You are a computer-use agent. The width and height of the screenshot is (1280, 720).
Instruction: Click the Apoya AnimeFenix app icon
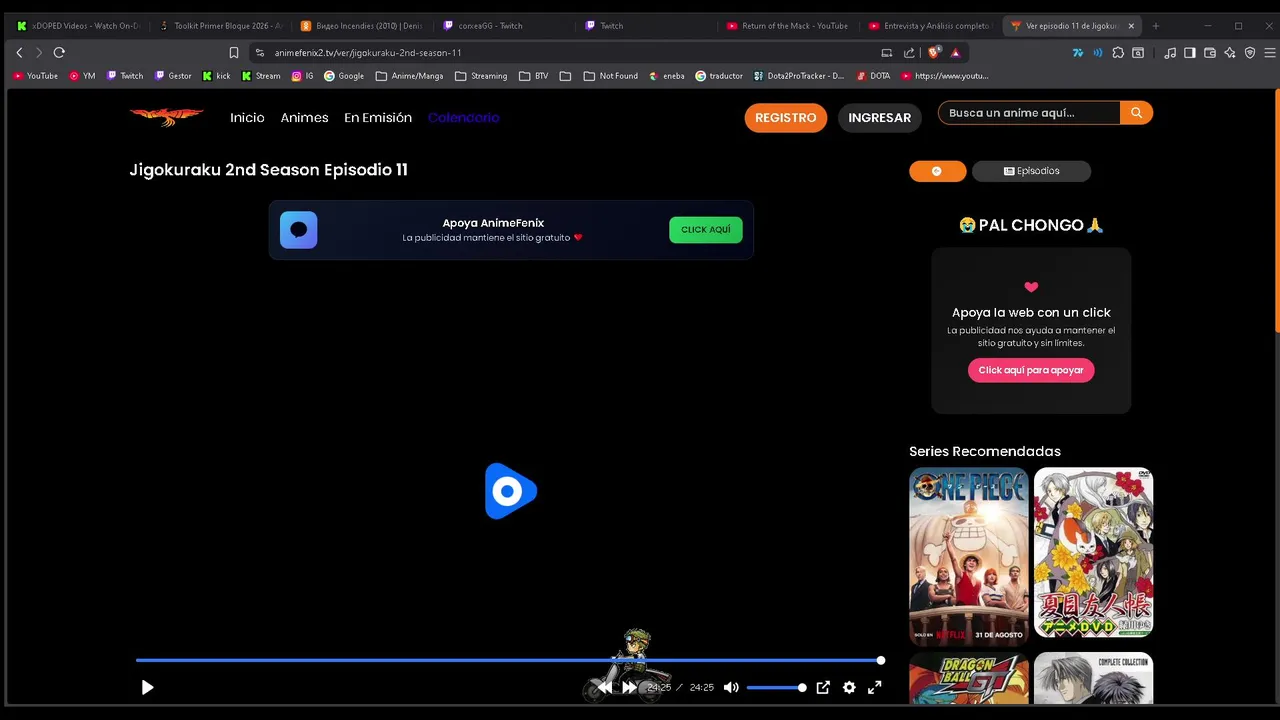[298, 230]
